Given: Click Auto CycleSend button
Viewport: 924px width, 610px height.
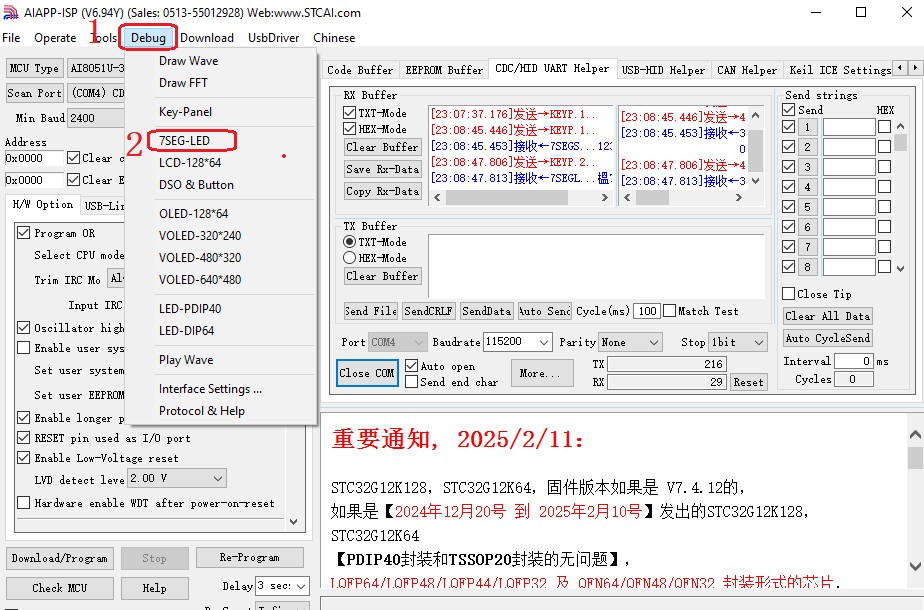Looking at the screenshot, I should (827, 338).
